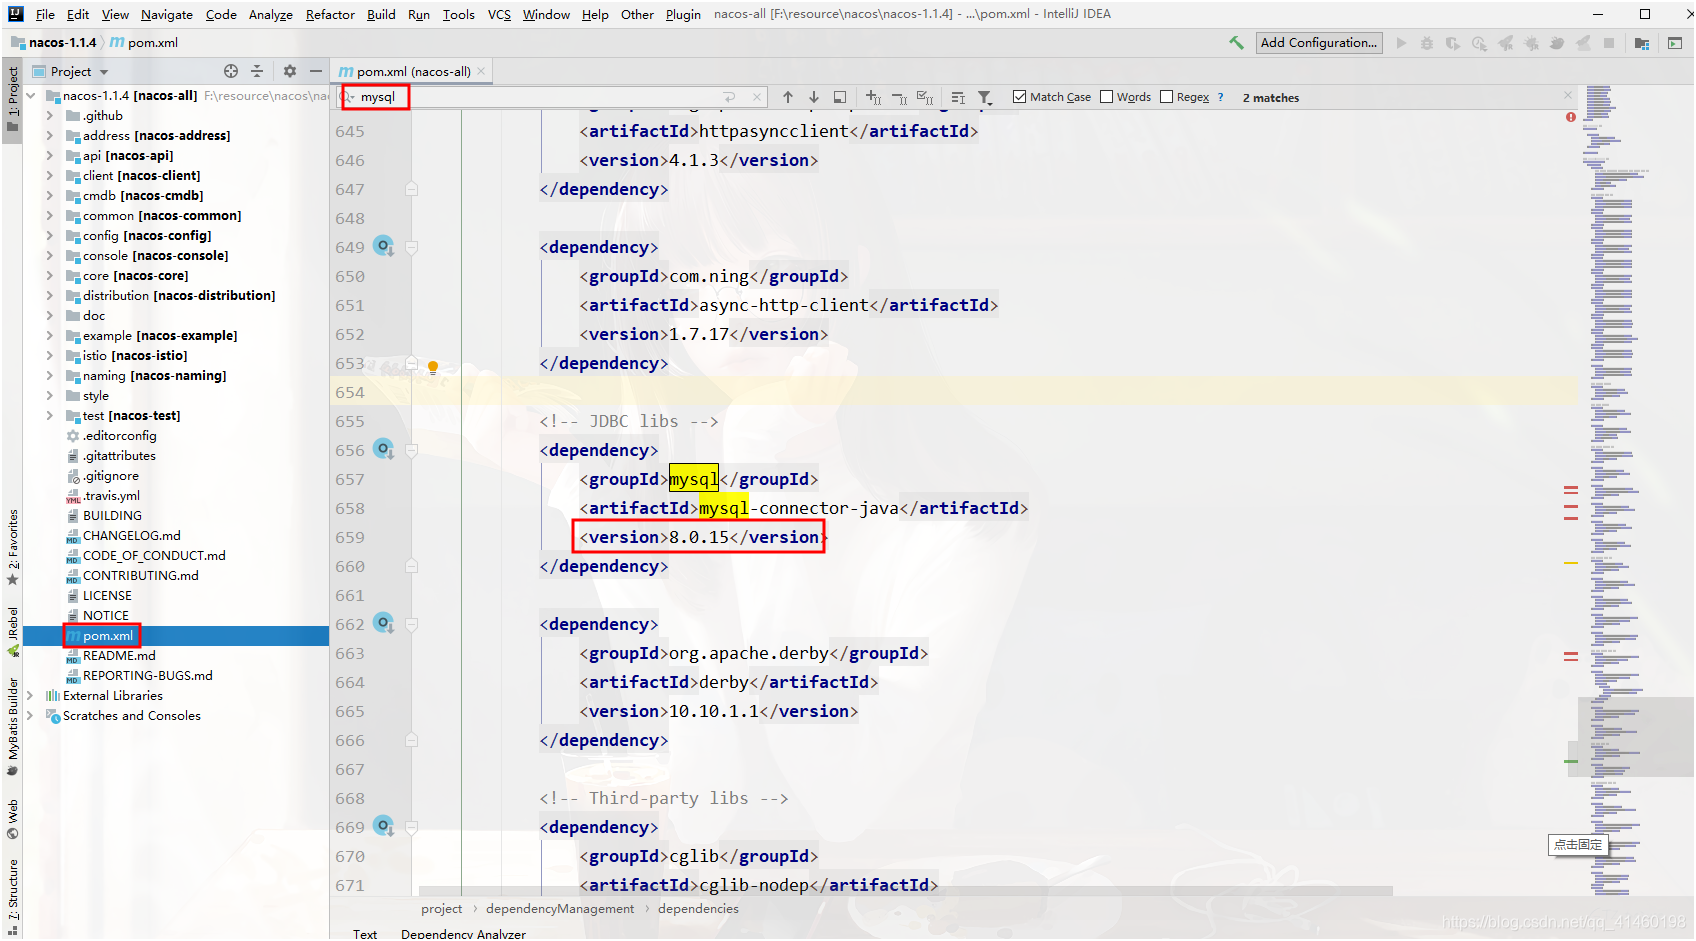Expand the address [nacos-address] module

click(x=50, y=136)
